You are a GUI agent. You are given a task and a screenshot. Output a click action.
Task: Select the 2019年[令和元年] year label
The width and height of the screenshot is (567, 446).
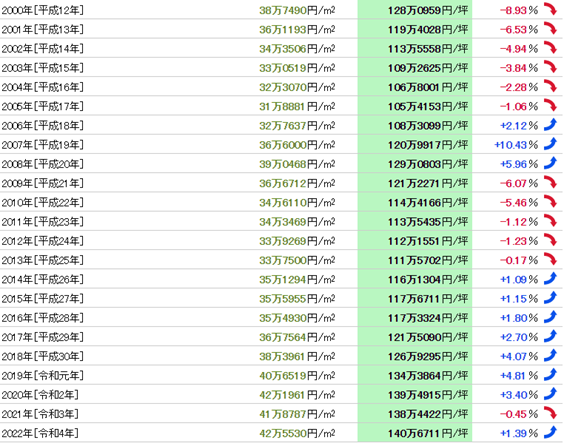[x=42, y=376]
